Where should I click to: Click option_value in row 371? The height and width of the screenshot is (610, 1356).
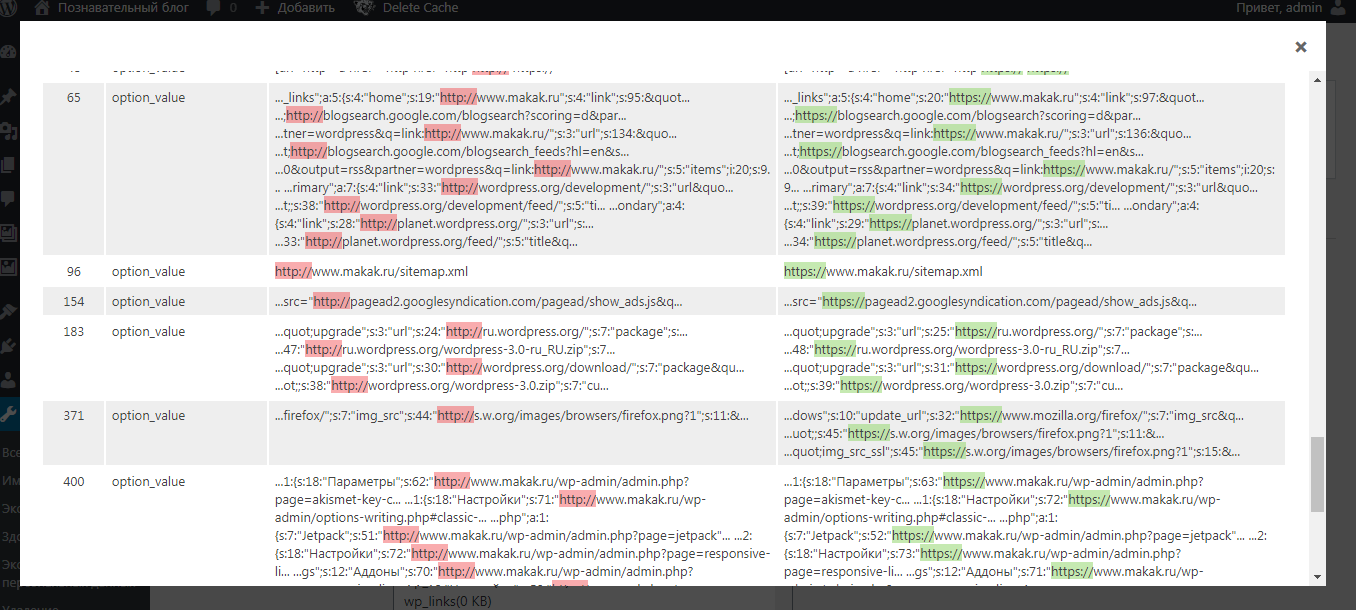148,415
